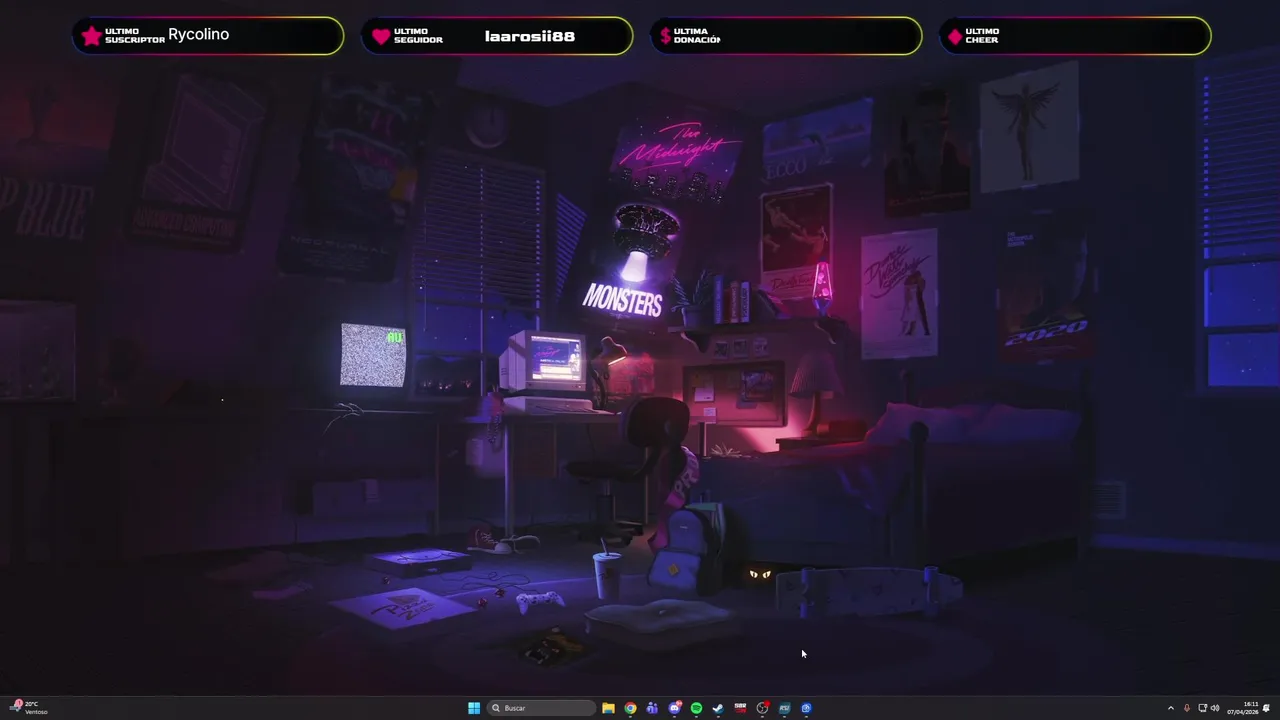Click the "ULTIMO CHEER" label

[x=982, y=36]
